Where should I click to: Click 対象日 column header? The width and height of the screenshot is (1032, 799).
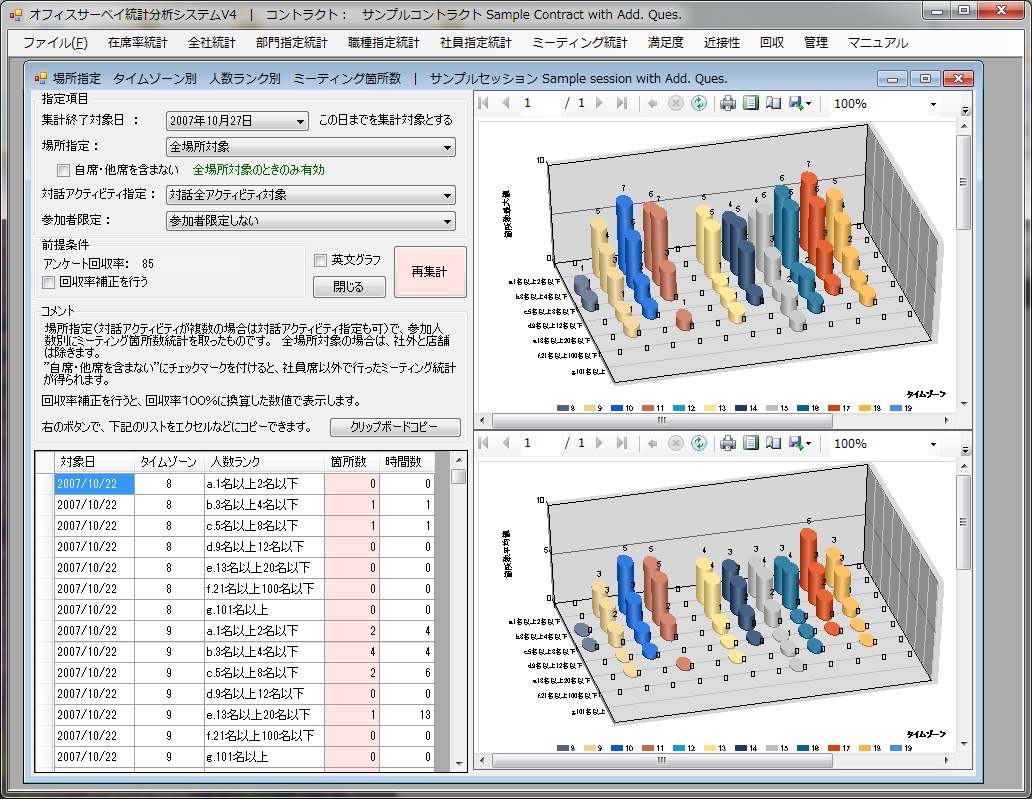(x=95, y=462)
